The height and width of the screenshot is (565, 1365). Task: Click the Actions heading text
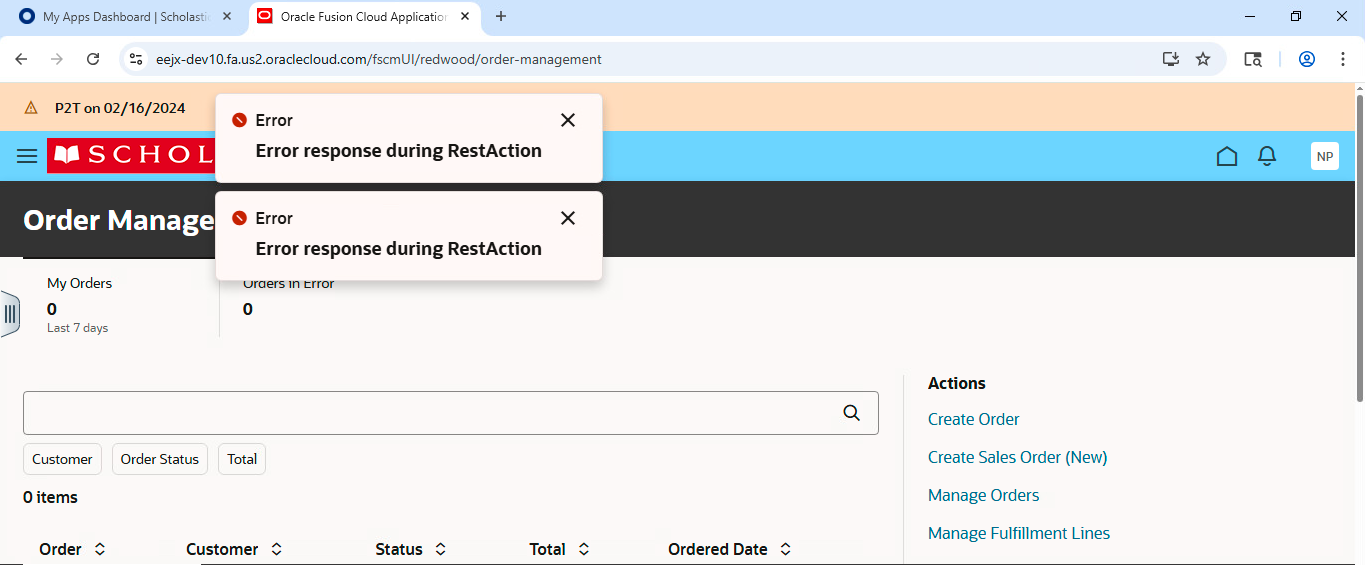957,383
